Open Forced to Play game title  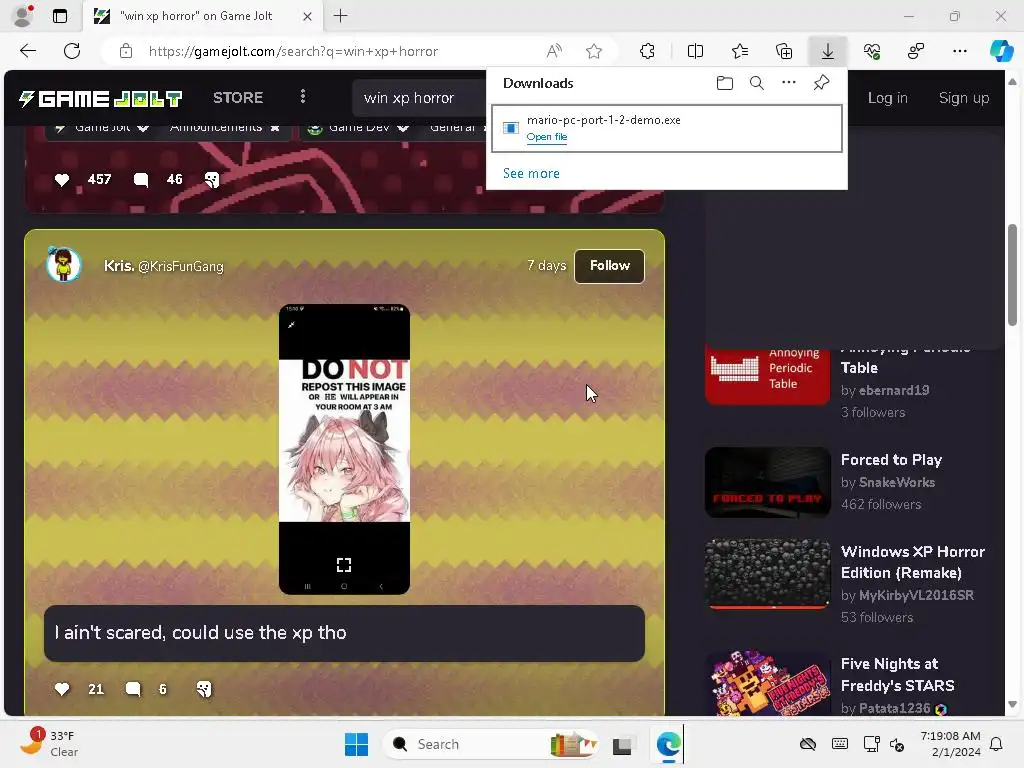[x=891, y=460]
